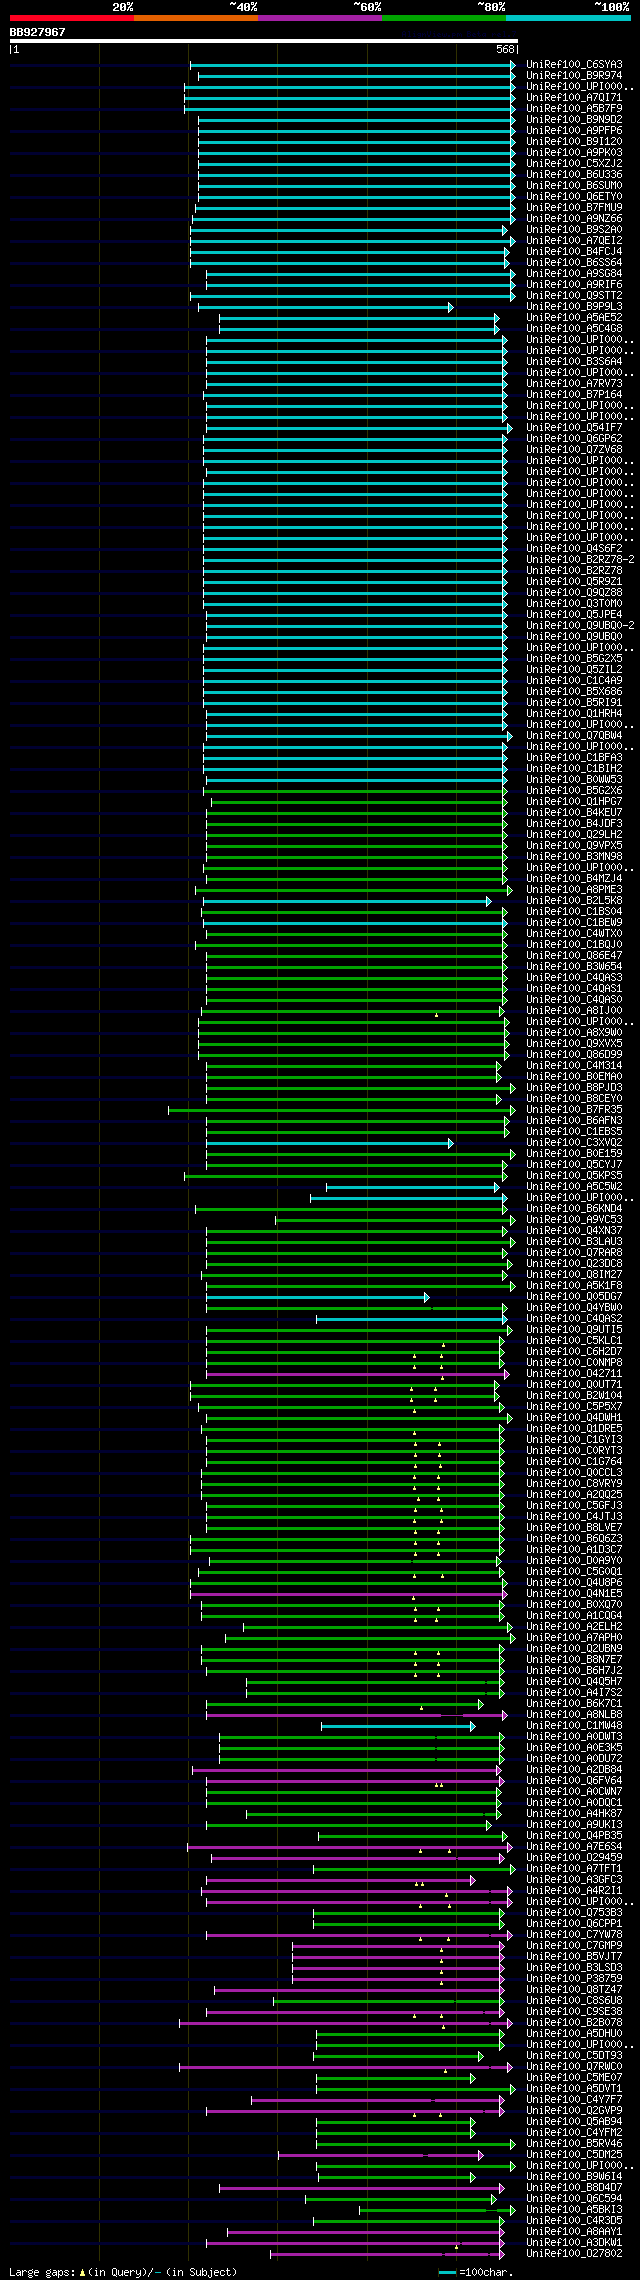Click label UniRef100_A2ELH2
Image resolution: width=640 pixels, height=2280 pixels.
tap(574, 1627)
